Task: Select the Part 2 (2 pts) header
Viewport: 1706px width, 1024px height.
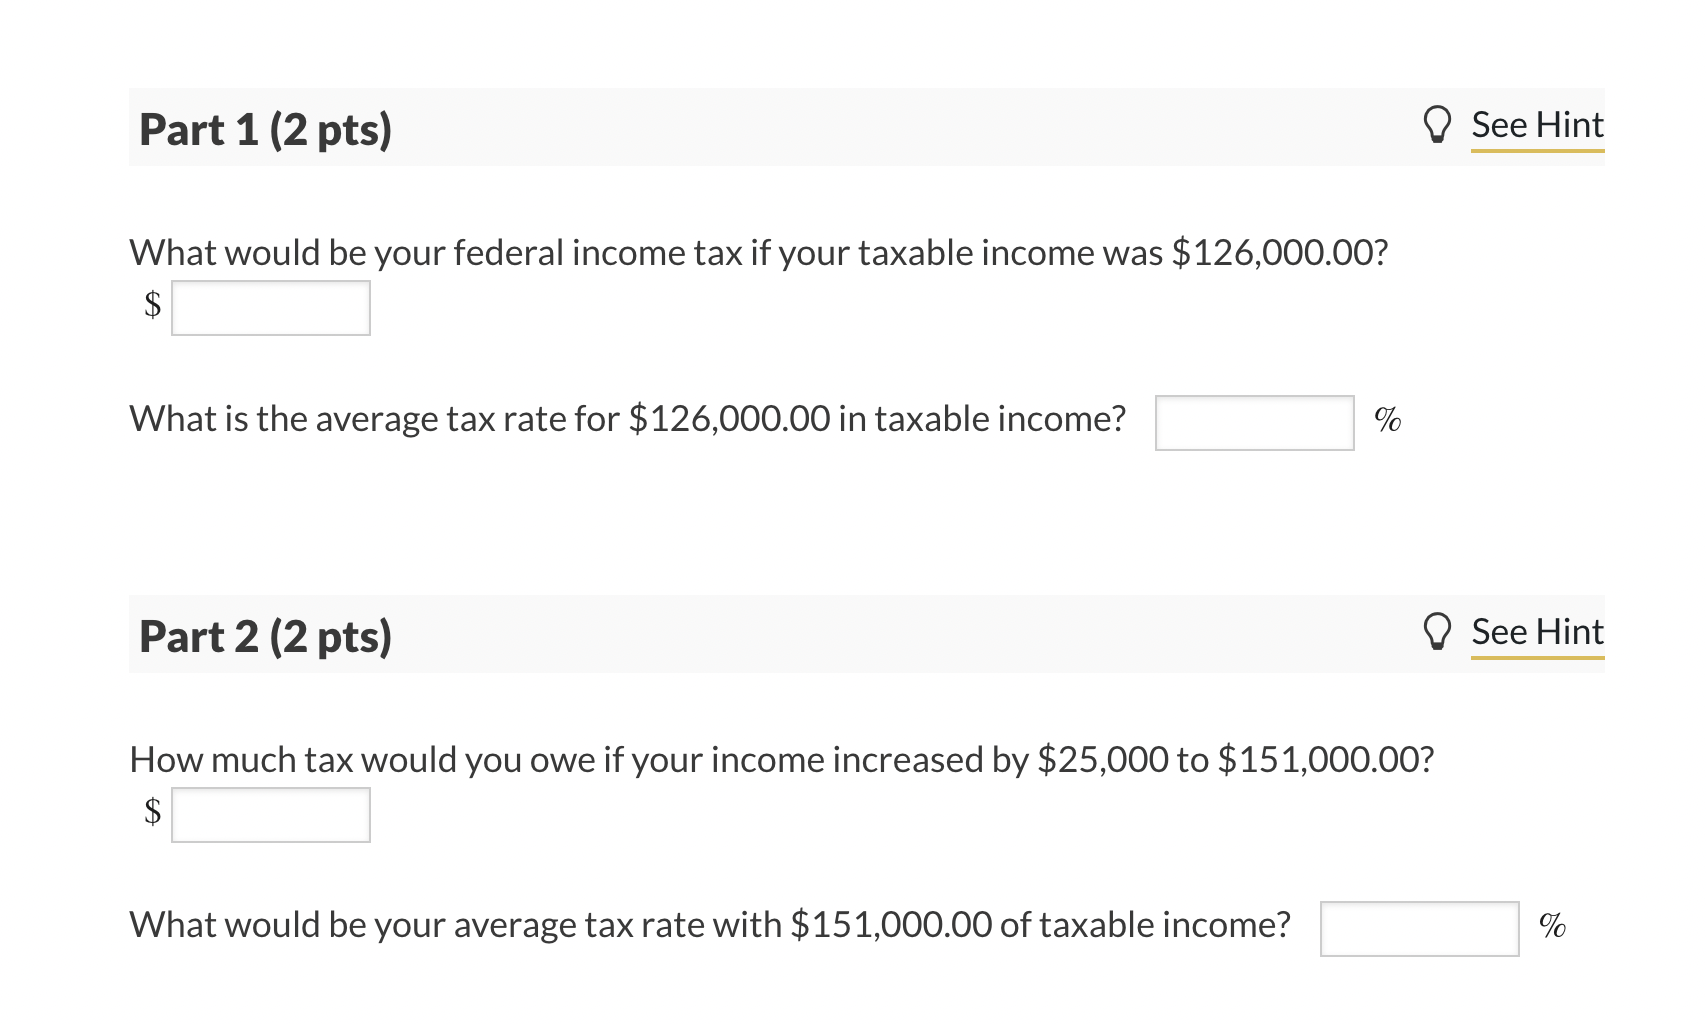Action: pos(265,635)
